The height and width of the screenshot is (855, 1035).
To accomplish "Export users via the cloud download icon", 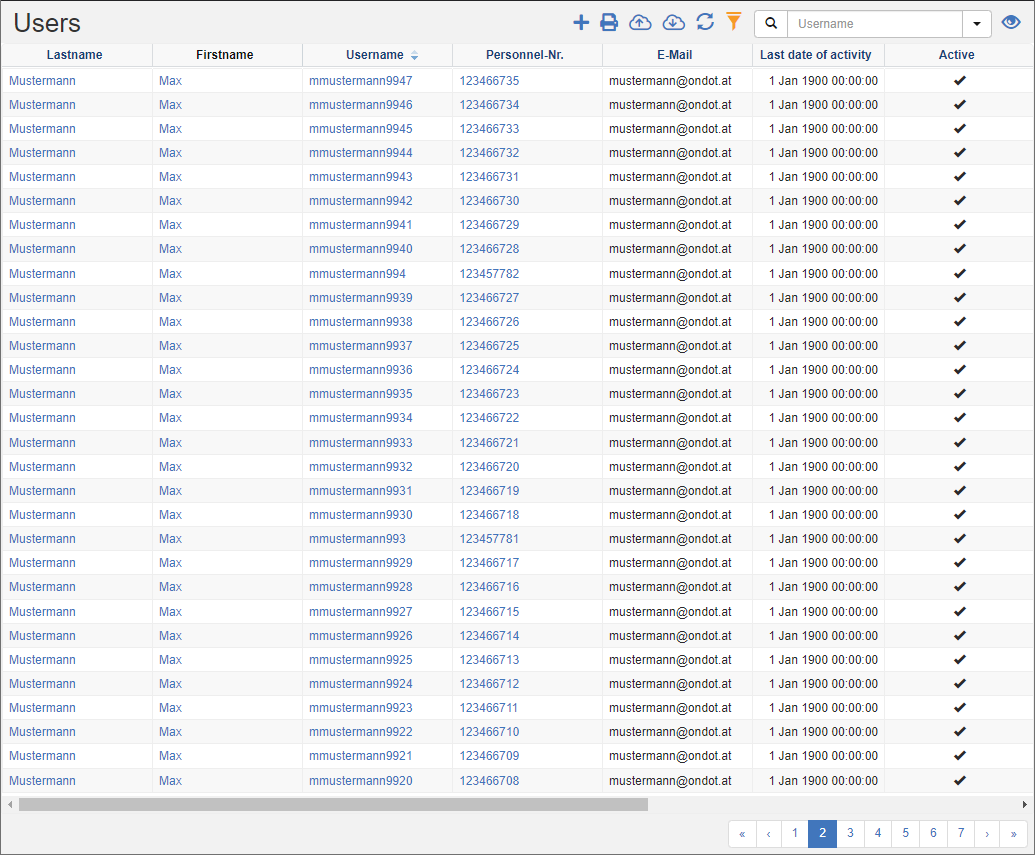I will pos(673,22).
